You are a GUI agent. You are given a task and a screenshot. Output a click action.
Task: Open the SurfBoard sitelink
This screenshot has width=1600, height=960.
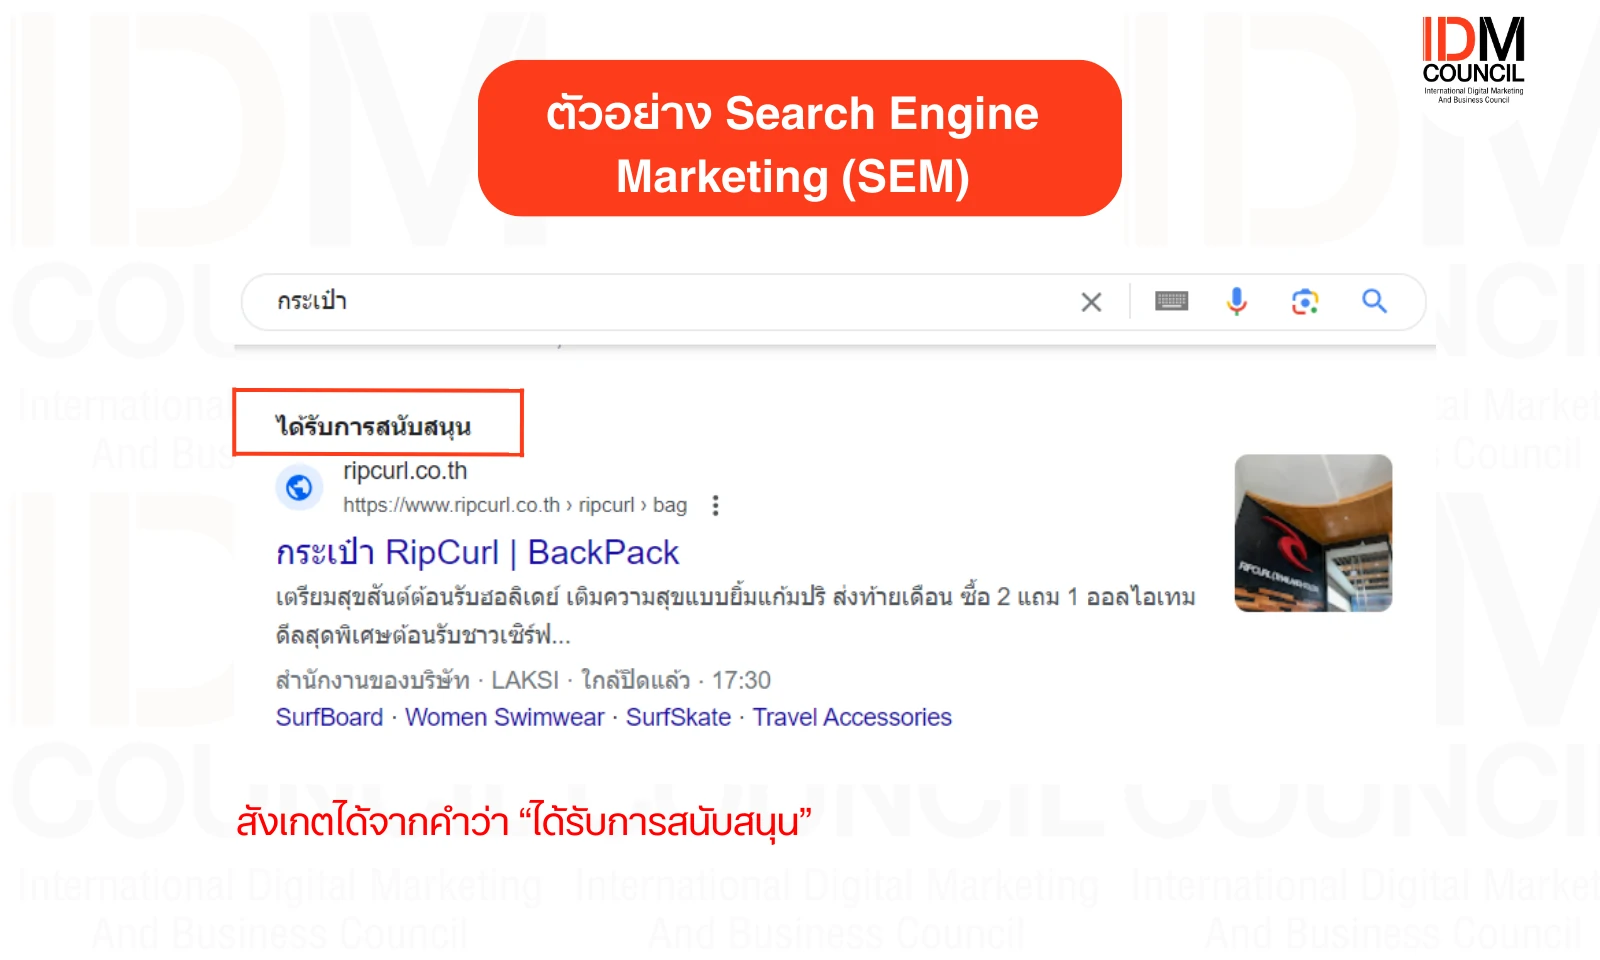[x=329, y=717]
